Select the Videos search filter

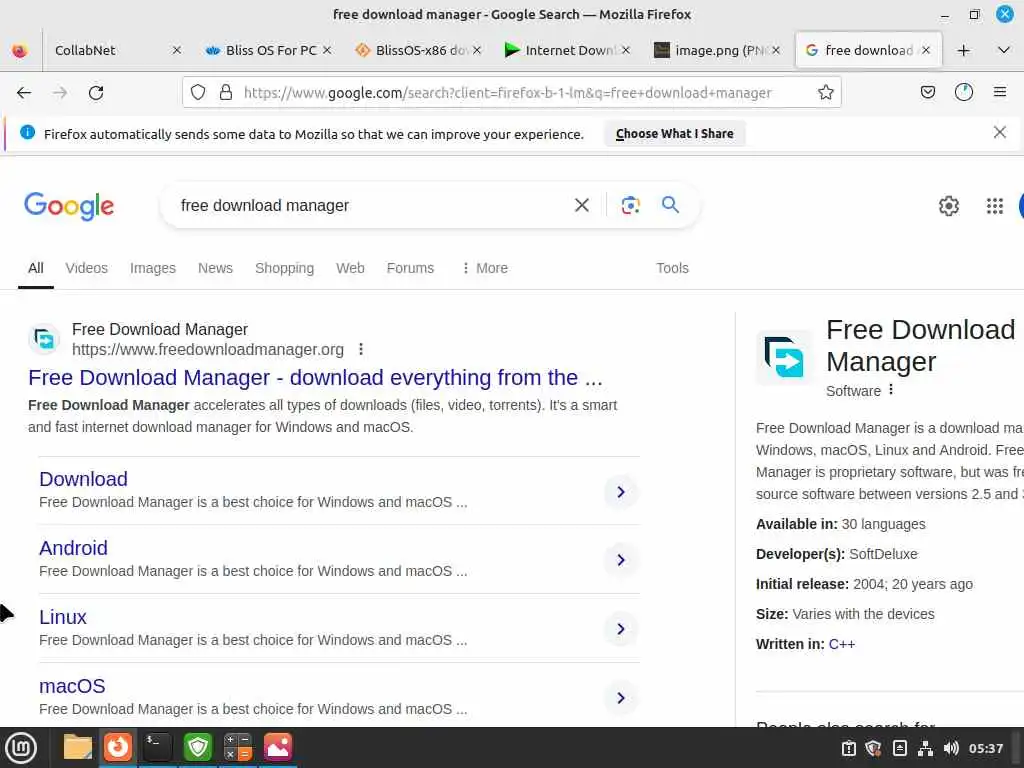point(86,268)
